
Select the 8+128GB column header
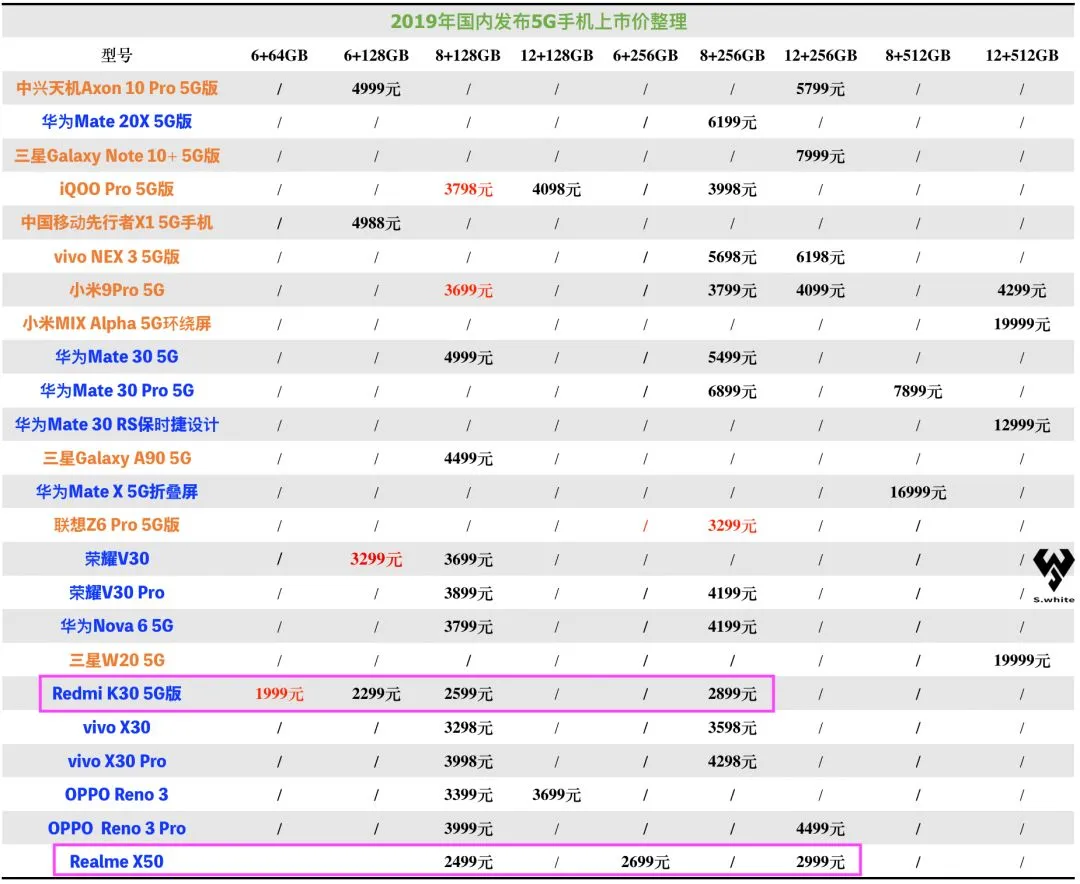coord(468,55)
